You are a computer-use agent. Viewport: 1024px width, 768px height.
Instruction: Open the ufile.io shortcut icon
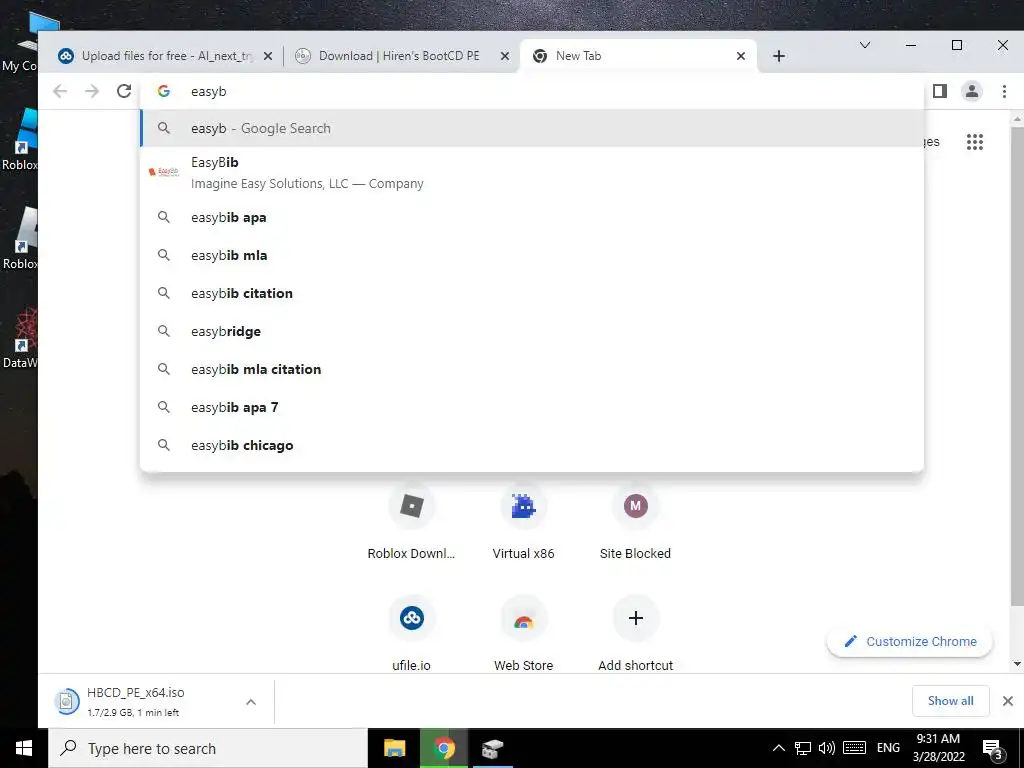point(411,618)
